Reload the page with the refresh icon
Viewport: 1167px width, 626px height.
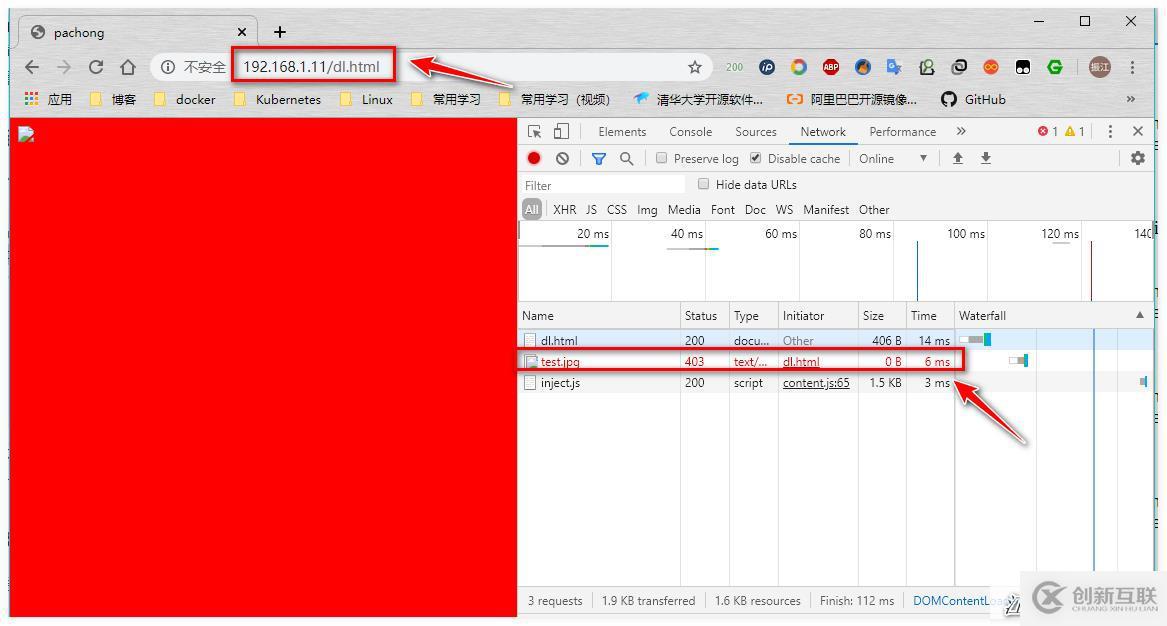(96, 67)
